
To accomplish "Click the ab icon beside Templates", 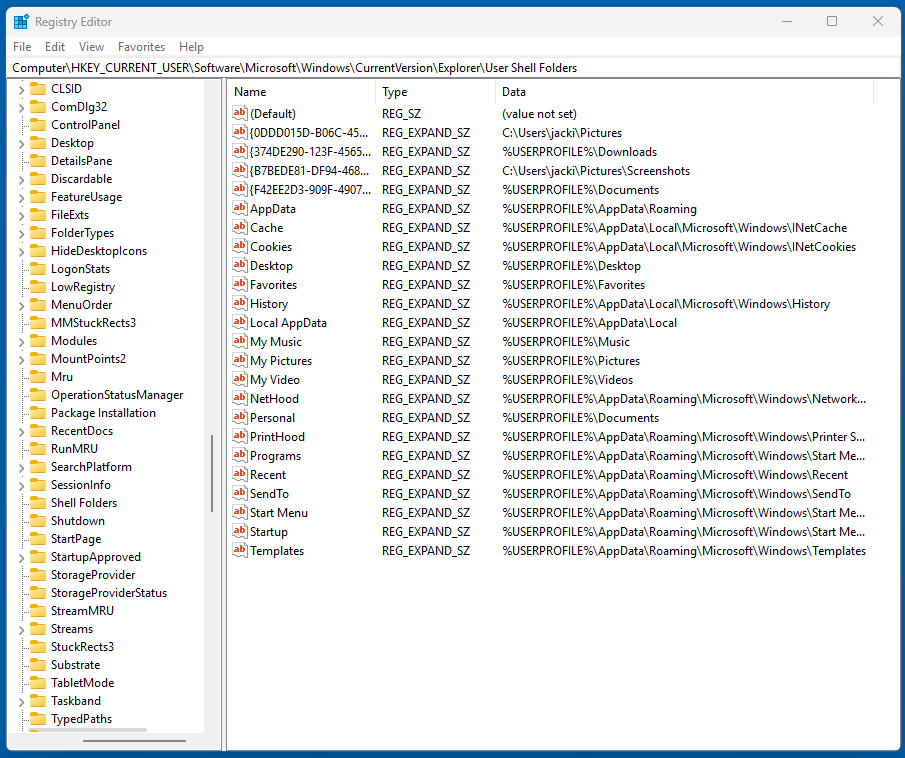I will pos(239,550).
